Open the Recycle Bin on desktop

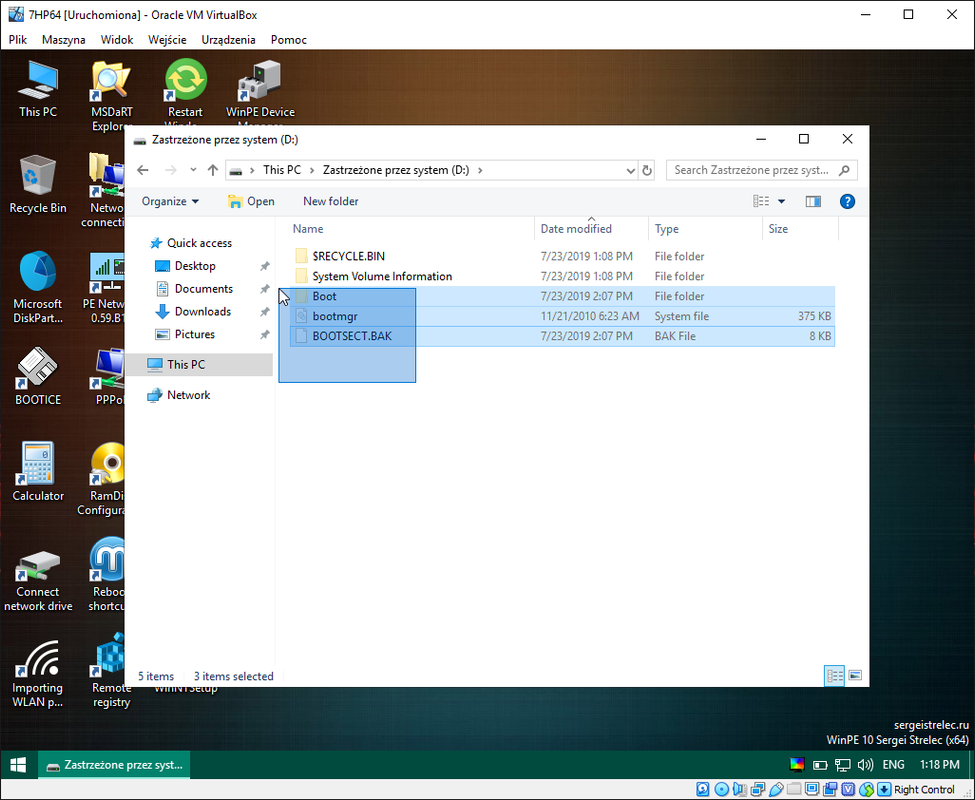38,184
